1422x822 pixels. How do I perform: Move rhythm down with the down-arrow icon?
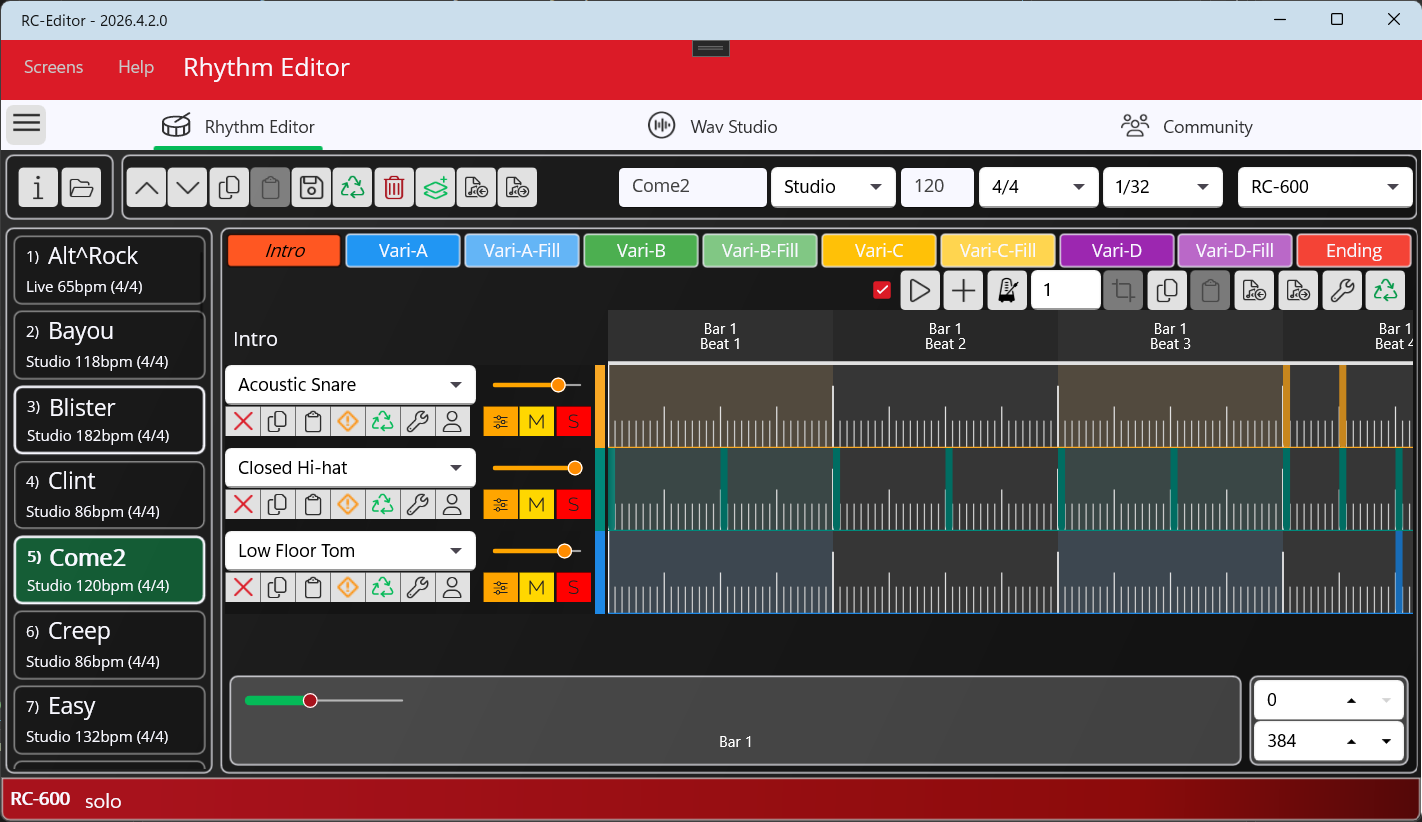tap(188, 187)
